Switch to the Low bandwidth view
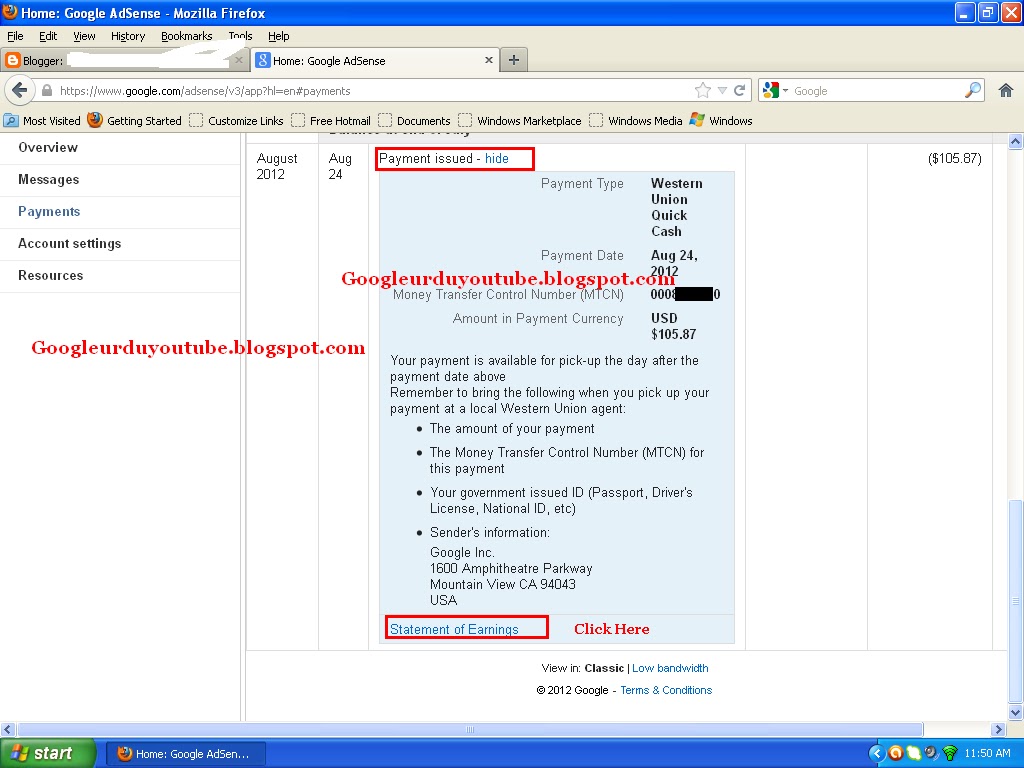Image resolution: width=1024 pixels, height=768 pixels. (x=670, y=668)
